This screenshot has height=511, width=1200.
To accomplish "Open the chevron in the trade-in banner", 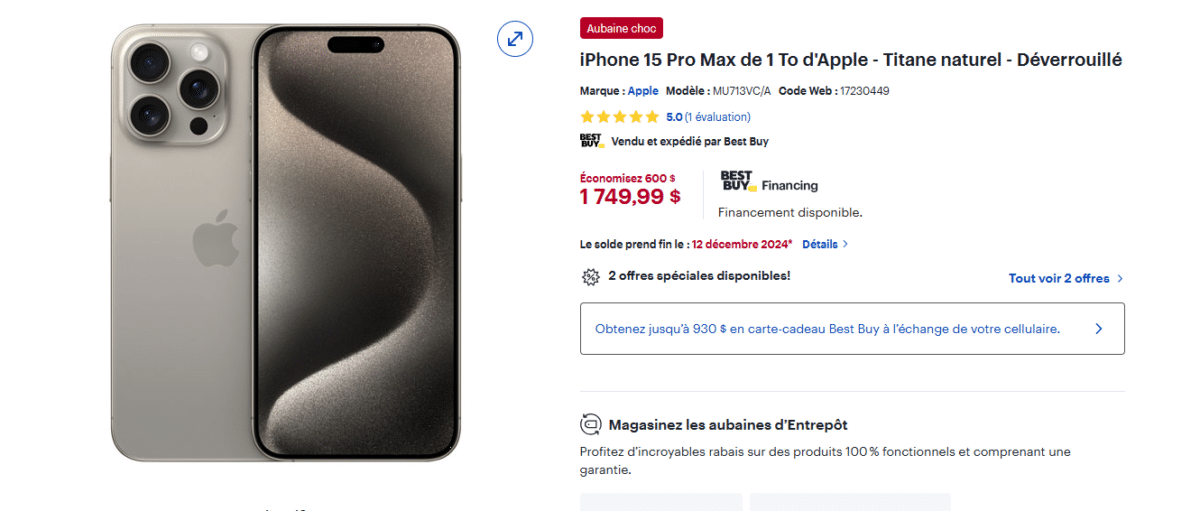I will (x=1099, y=328).
